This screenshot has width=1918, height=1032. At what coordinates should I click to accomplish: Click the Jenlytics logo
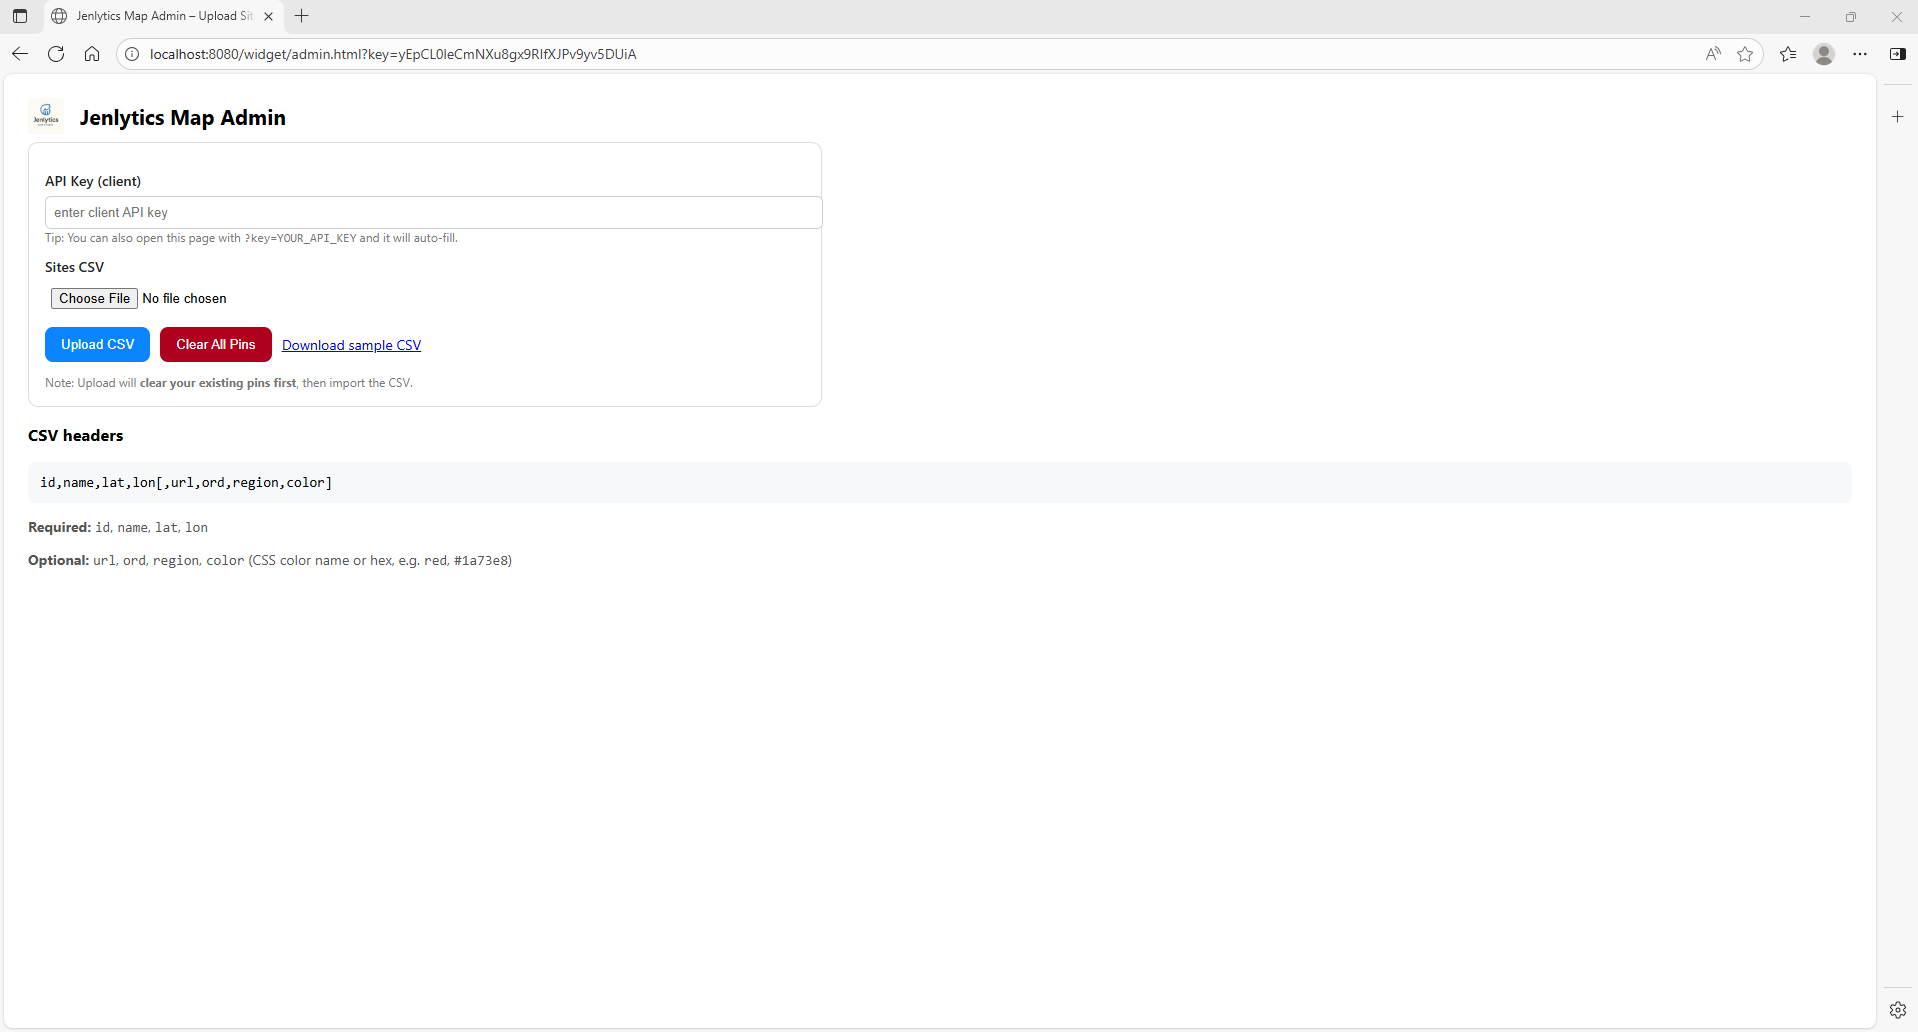tap(45, 115)
